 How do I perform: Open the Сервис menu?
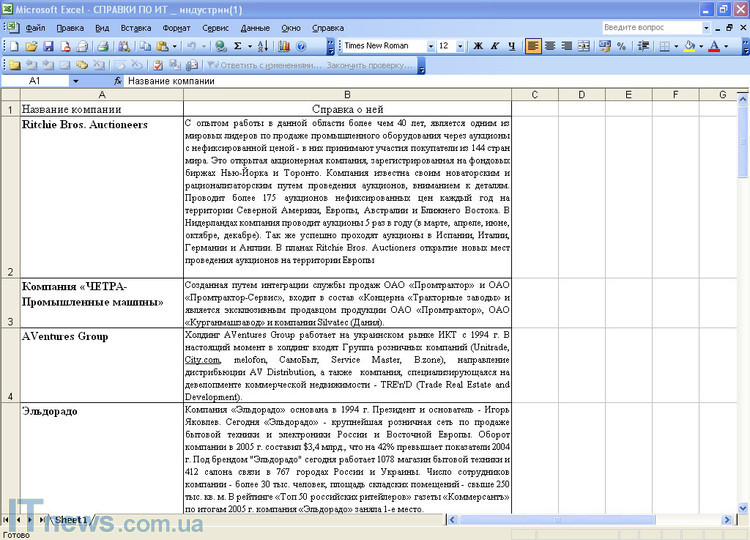tap(215, 28)
